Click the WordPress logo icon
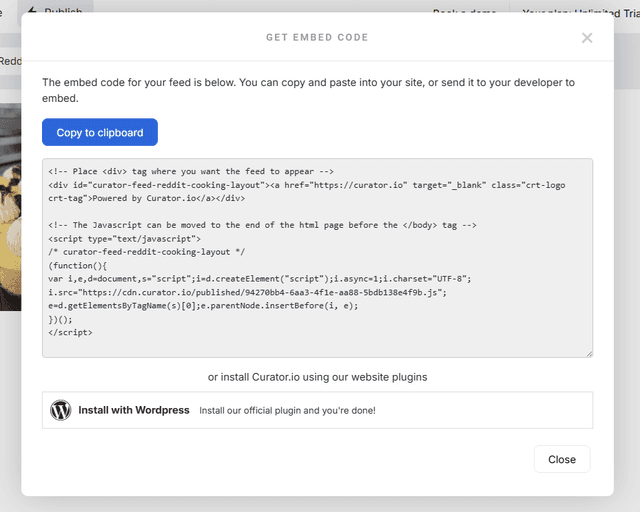The image size is (640, 512). pyautogui.click(x=61, y=410)
